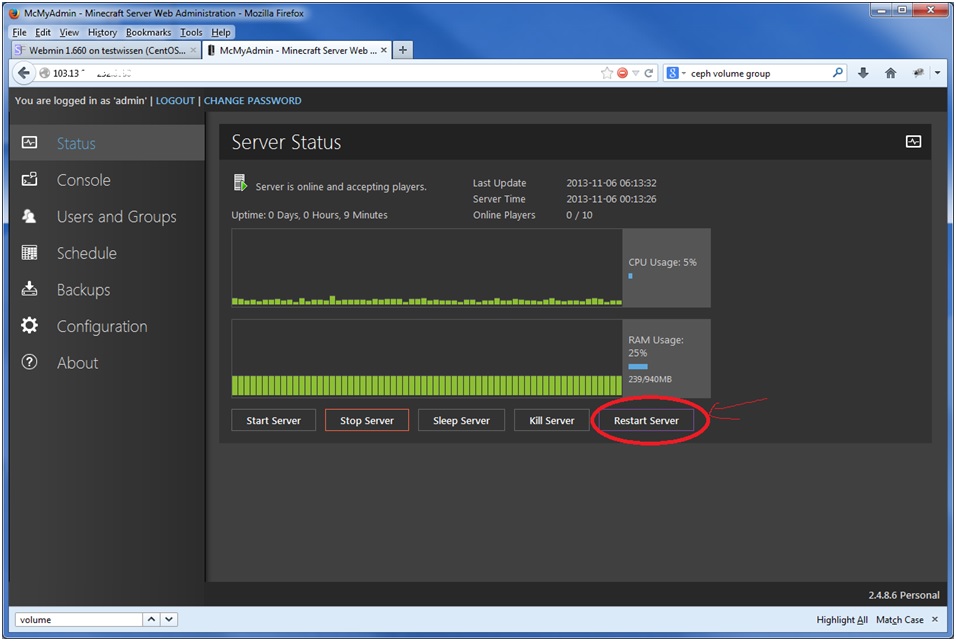The height and width of the screenshot is (641, 956).
Task: Click the red stop loading icon
Action: point(622,73)
